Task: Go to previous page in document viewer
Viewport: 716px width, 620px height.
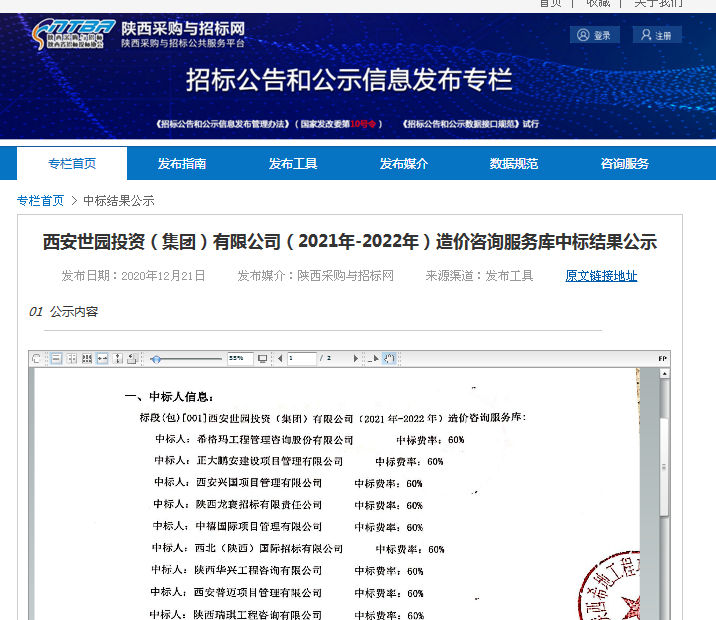Action: click(280, 358)
